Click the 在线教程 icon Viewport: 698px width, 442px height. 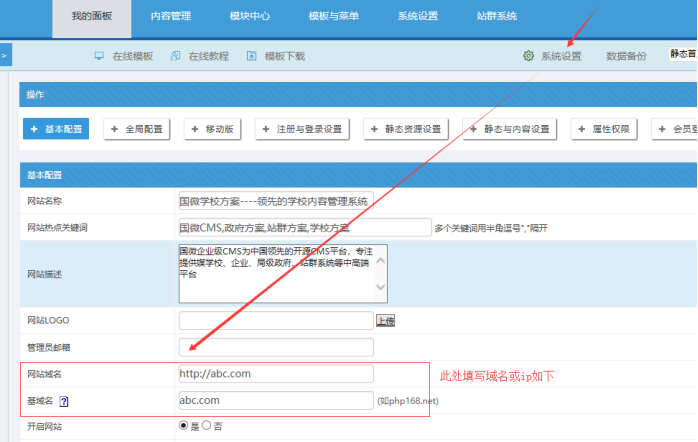click(176, 56)
